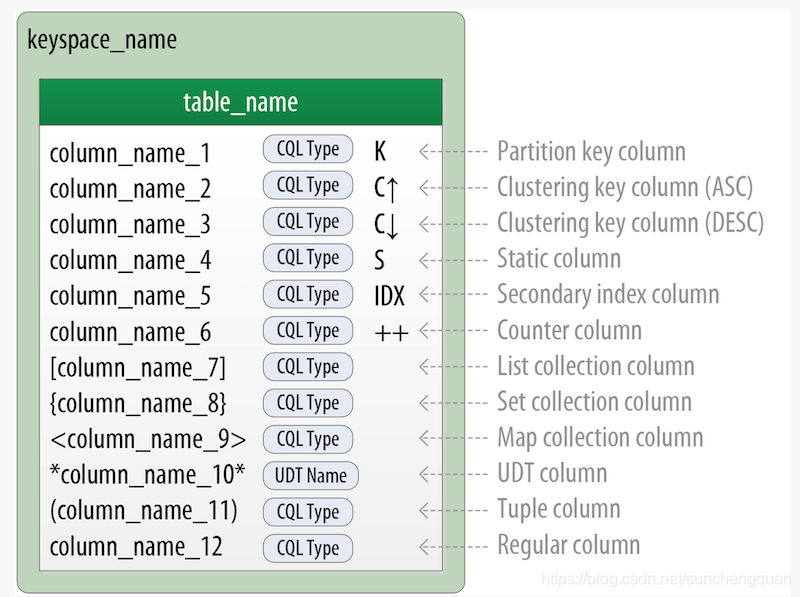Click the <column_name_9> map entry
Image resolution: width=800 pixels, height=597 pixels.
[148, 439]
